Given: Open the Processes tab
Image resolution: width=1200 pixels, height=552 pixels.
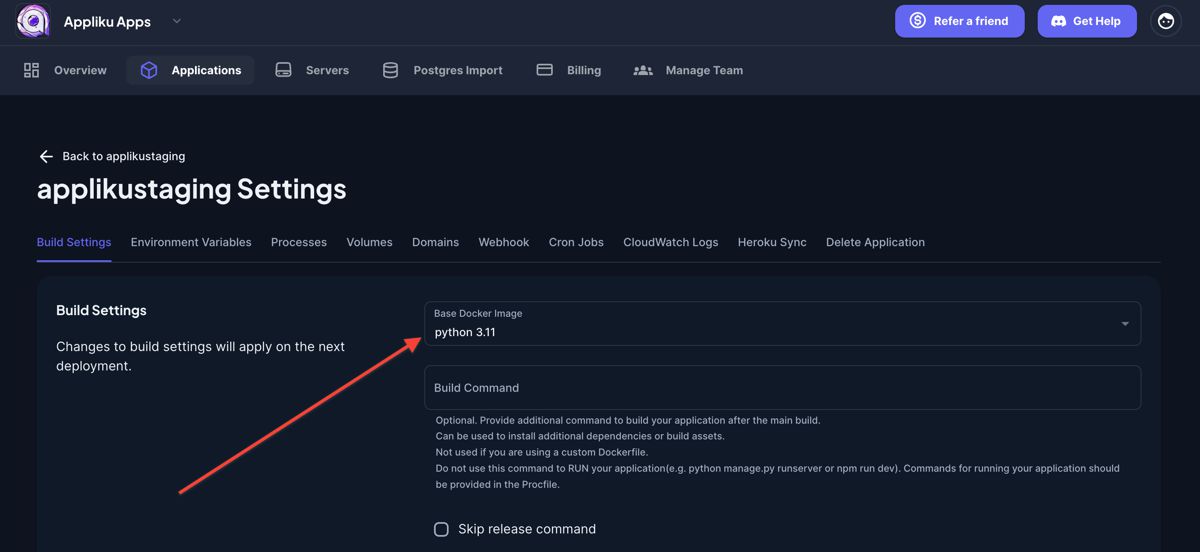Looking at the screenshot, I should [299, 242].
